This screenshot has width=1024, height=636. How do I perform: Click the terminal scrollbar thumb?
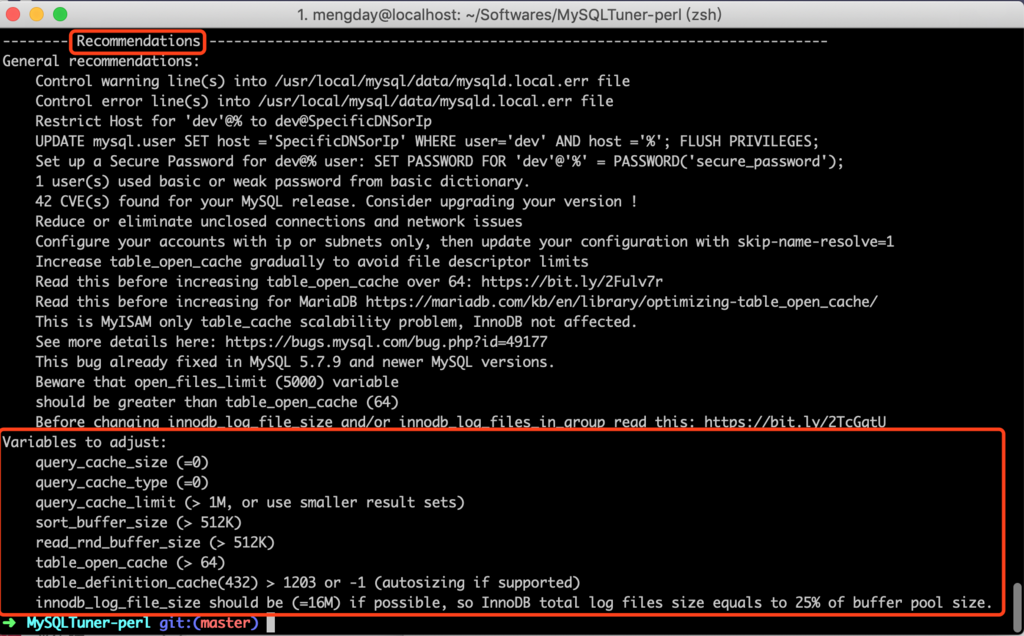coord(1017,607)
